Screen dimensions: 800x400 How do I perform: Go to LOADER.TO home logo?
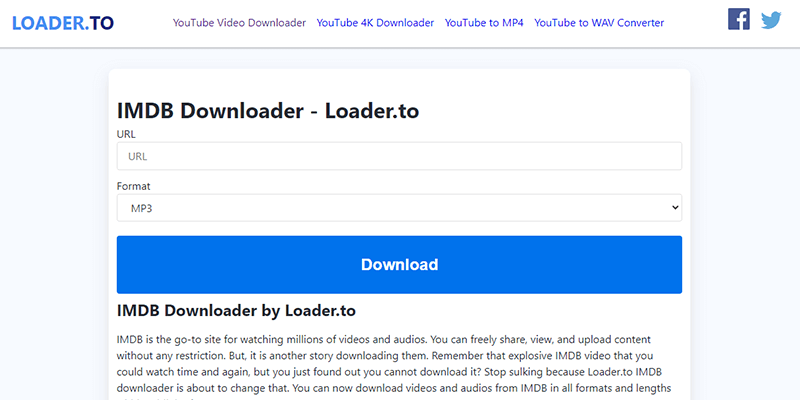(x=63, y=23)
